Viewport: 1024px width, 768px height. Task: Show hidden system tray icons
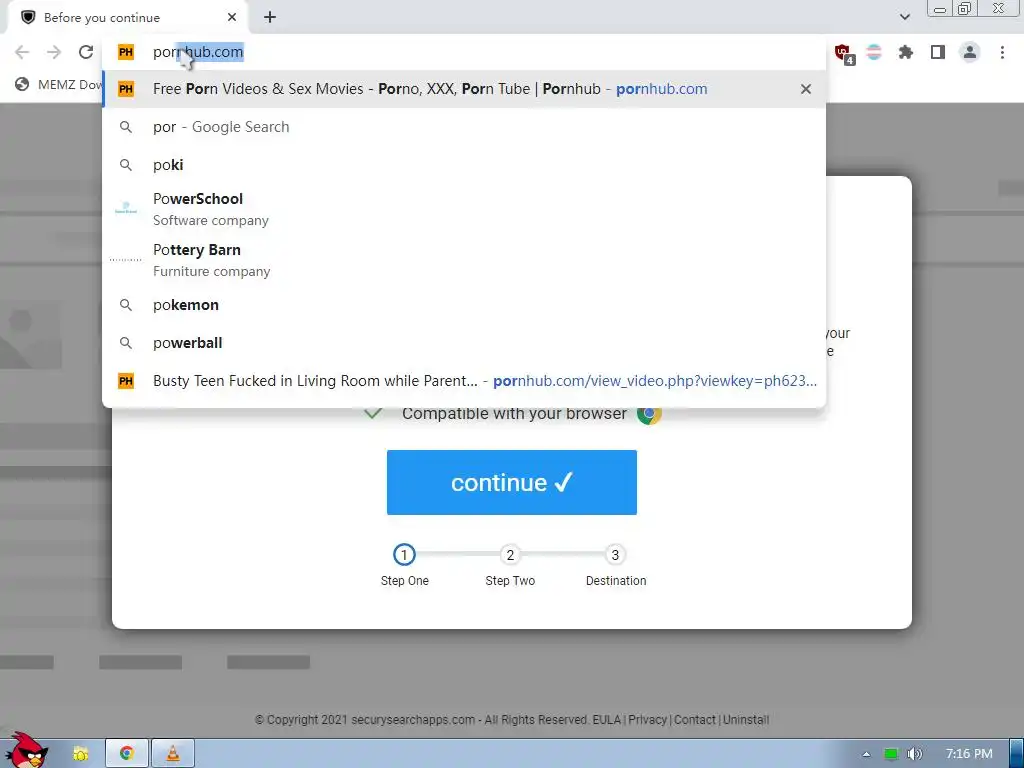(866, 754)
